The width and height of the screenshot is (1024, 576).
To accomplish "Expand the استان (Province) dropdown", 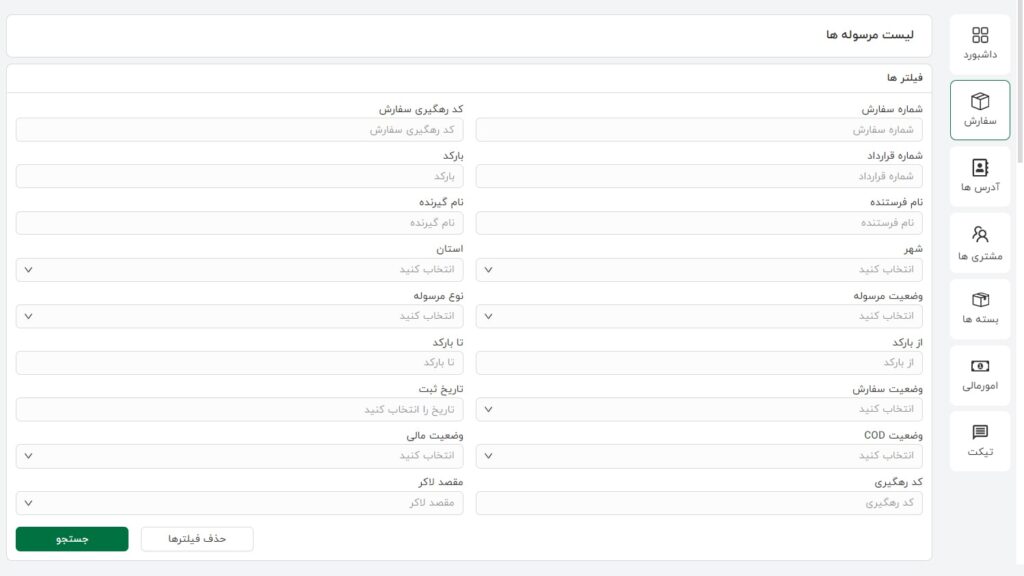I will point(240,269).
